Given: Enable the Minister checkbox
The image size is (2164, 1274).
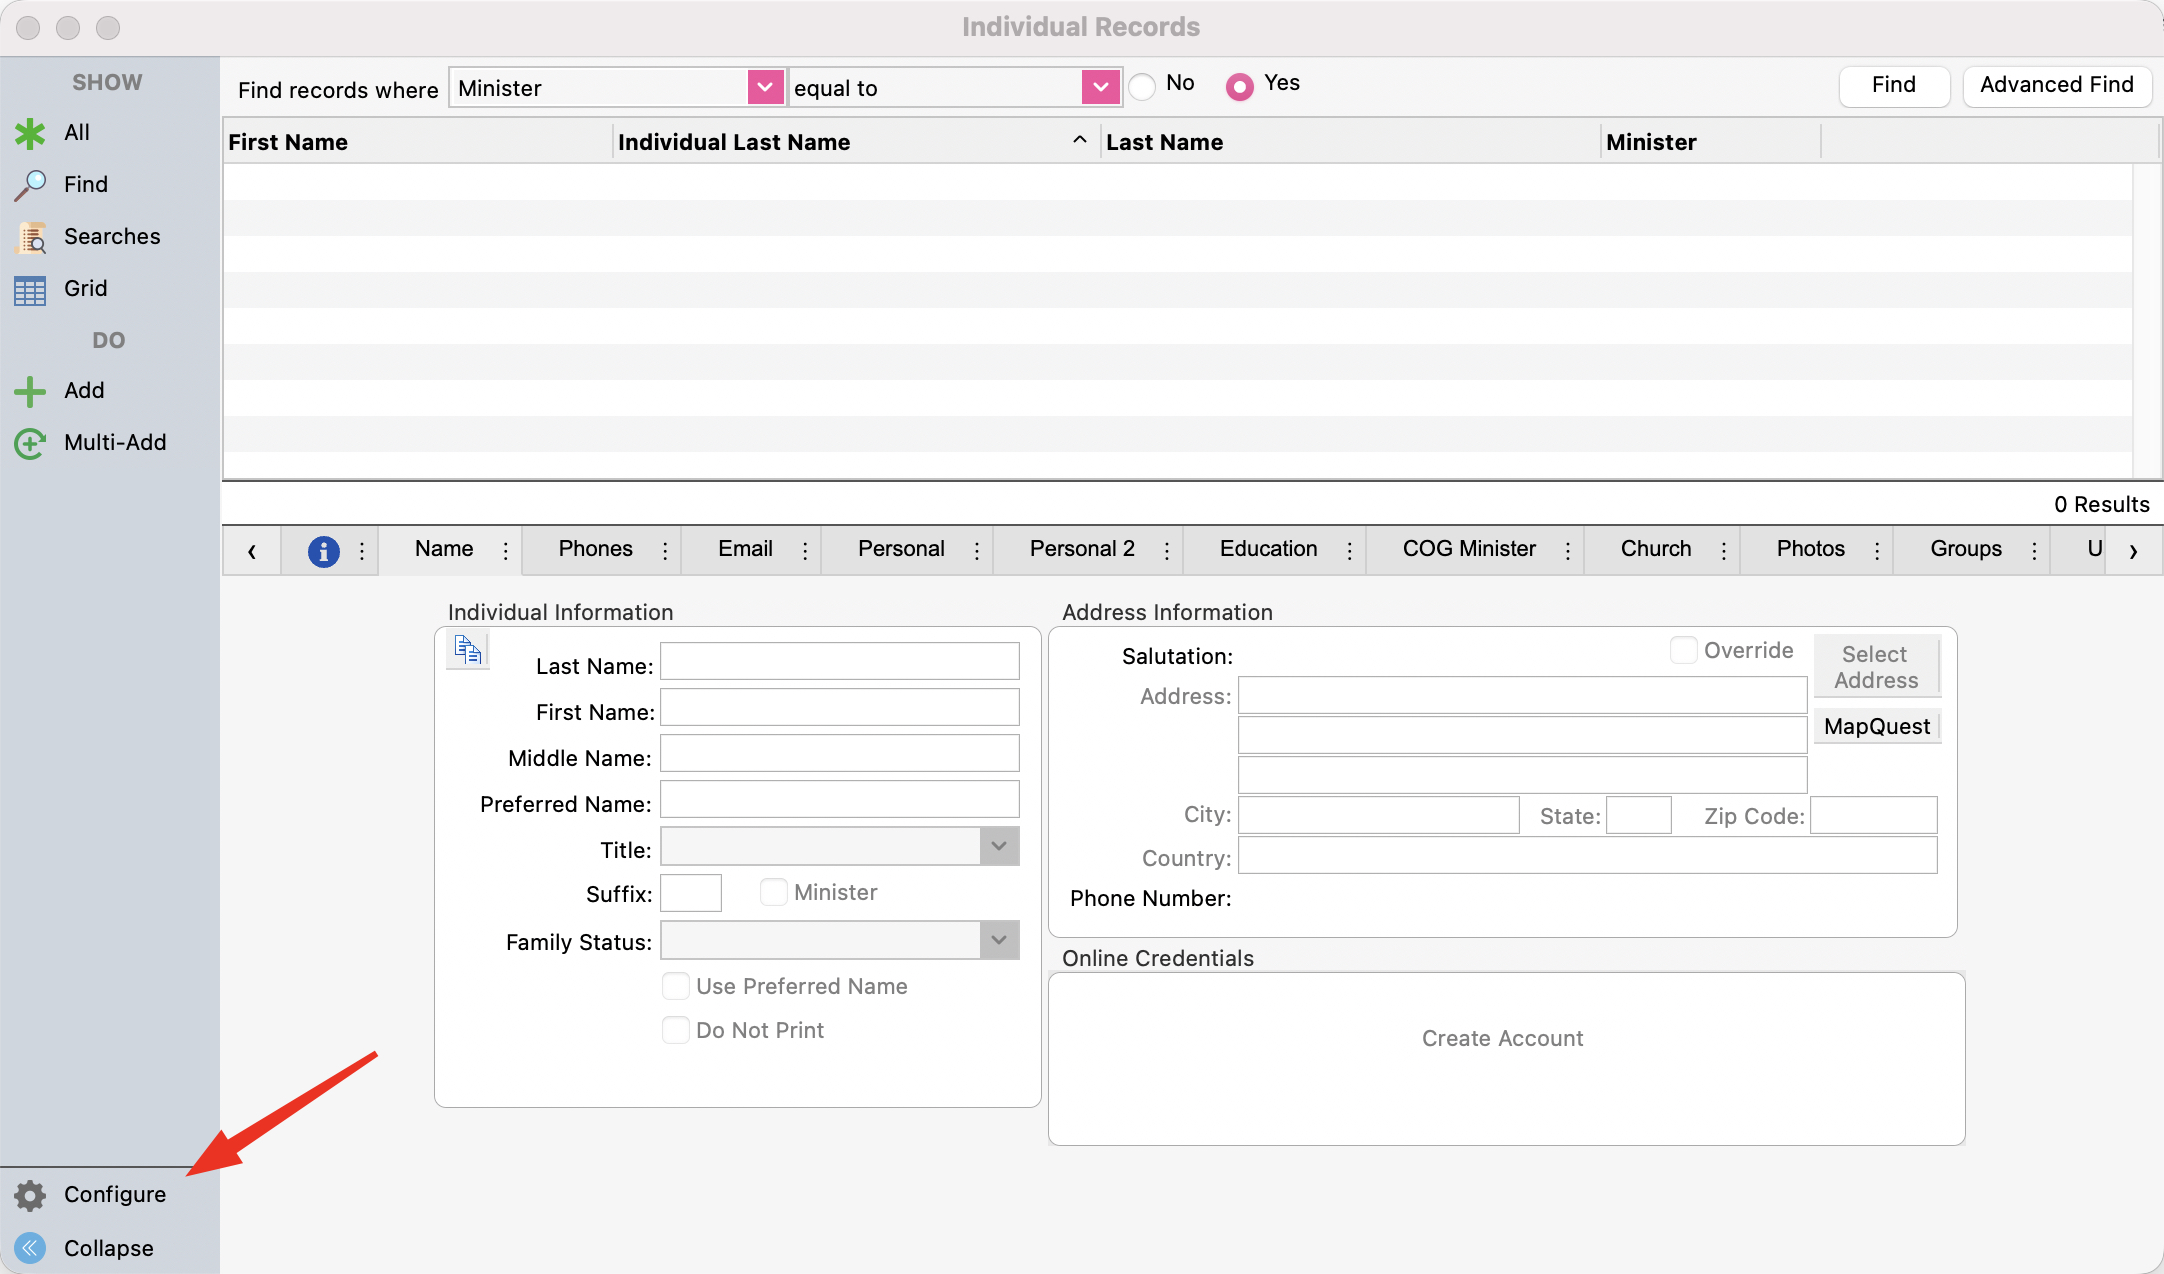Looking at the screenshot, I should point(773,892).
